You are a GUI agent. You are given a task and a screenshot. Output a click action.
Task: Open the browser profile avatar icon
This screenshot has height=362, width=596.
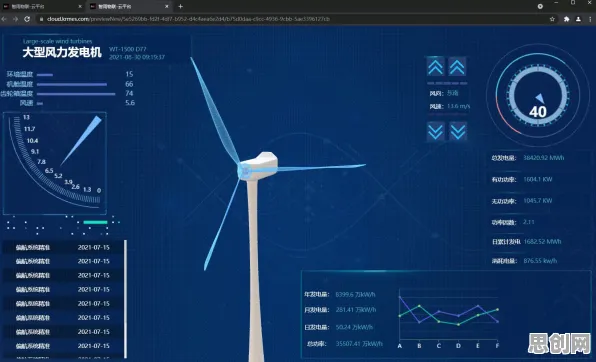(x=578, y=19)
